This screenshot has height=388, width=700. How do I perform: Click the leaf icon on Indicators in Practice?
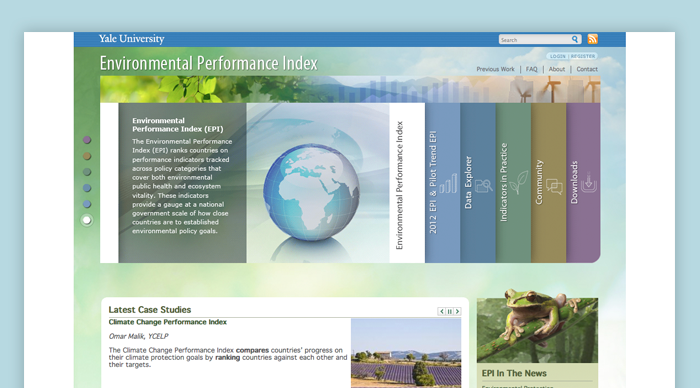point(519,182)
